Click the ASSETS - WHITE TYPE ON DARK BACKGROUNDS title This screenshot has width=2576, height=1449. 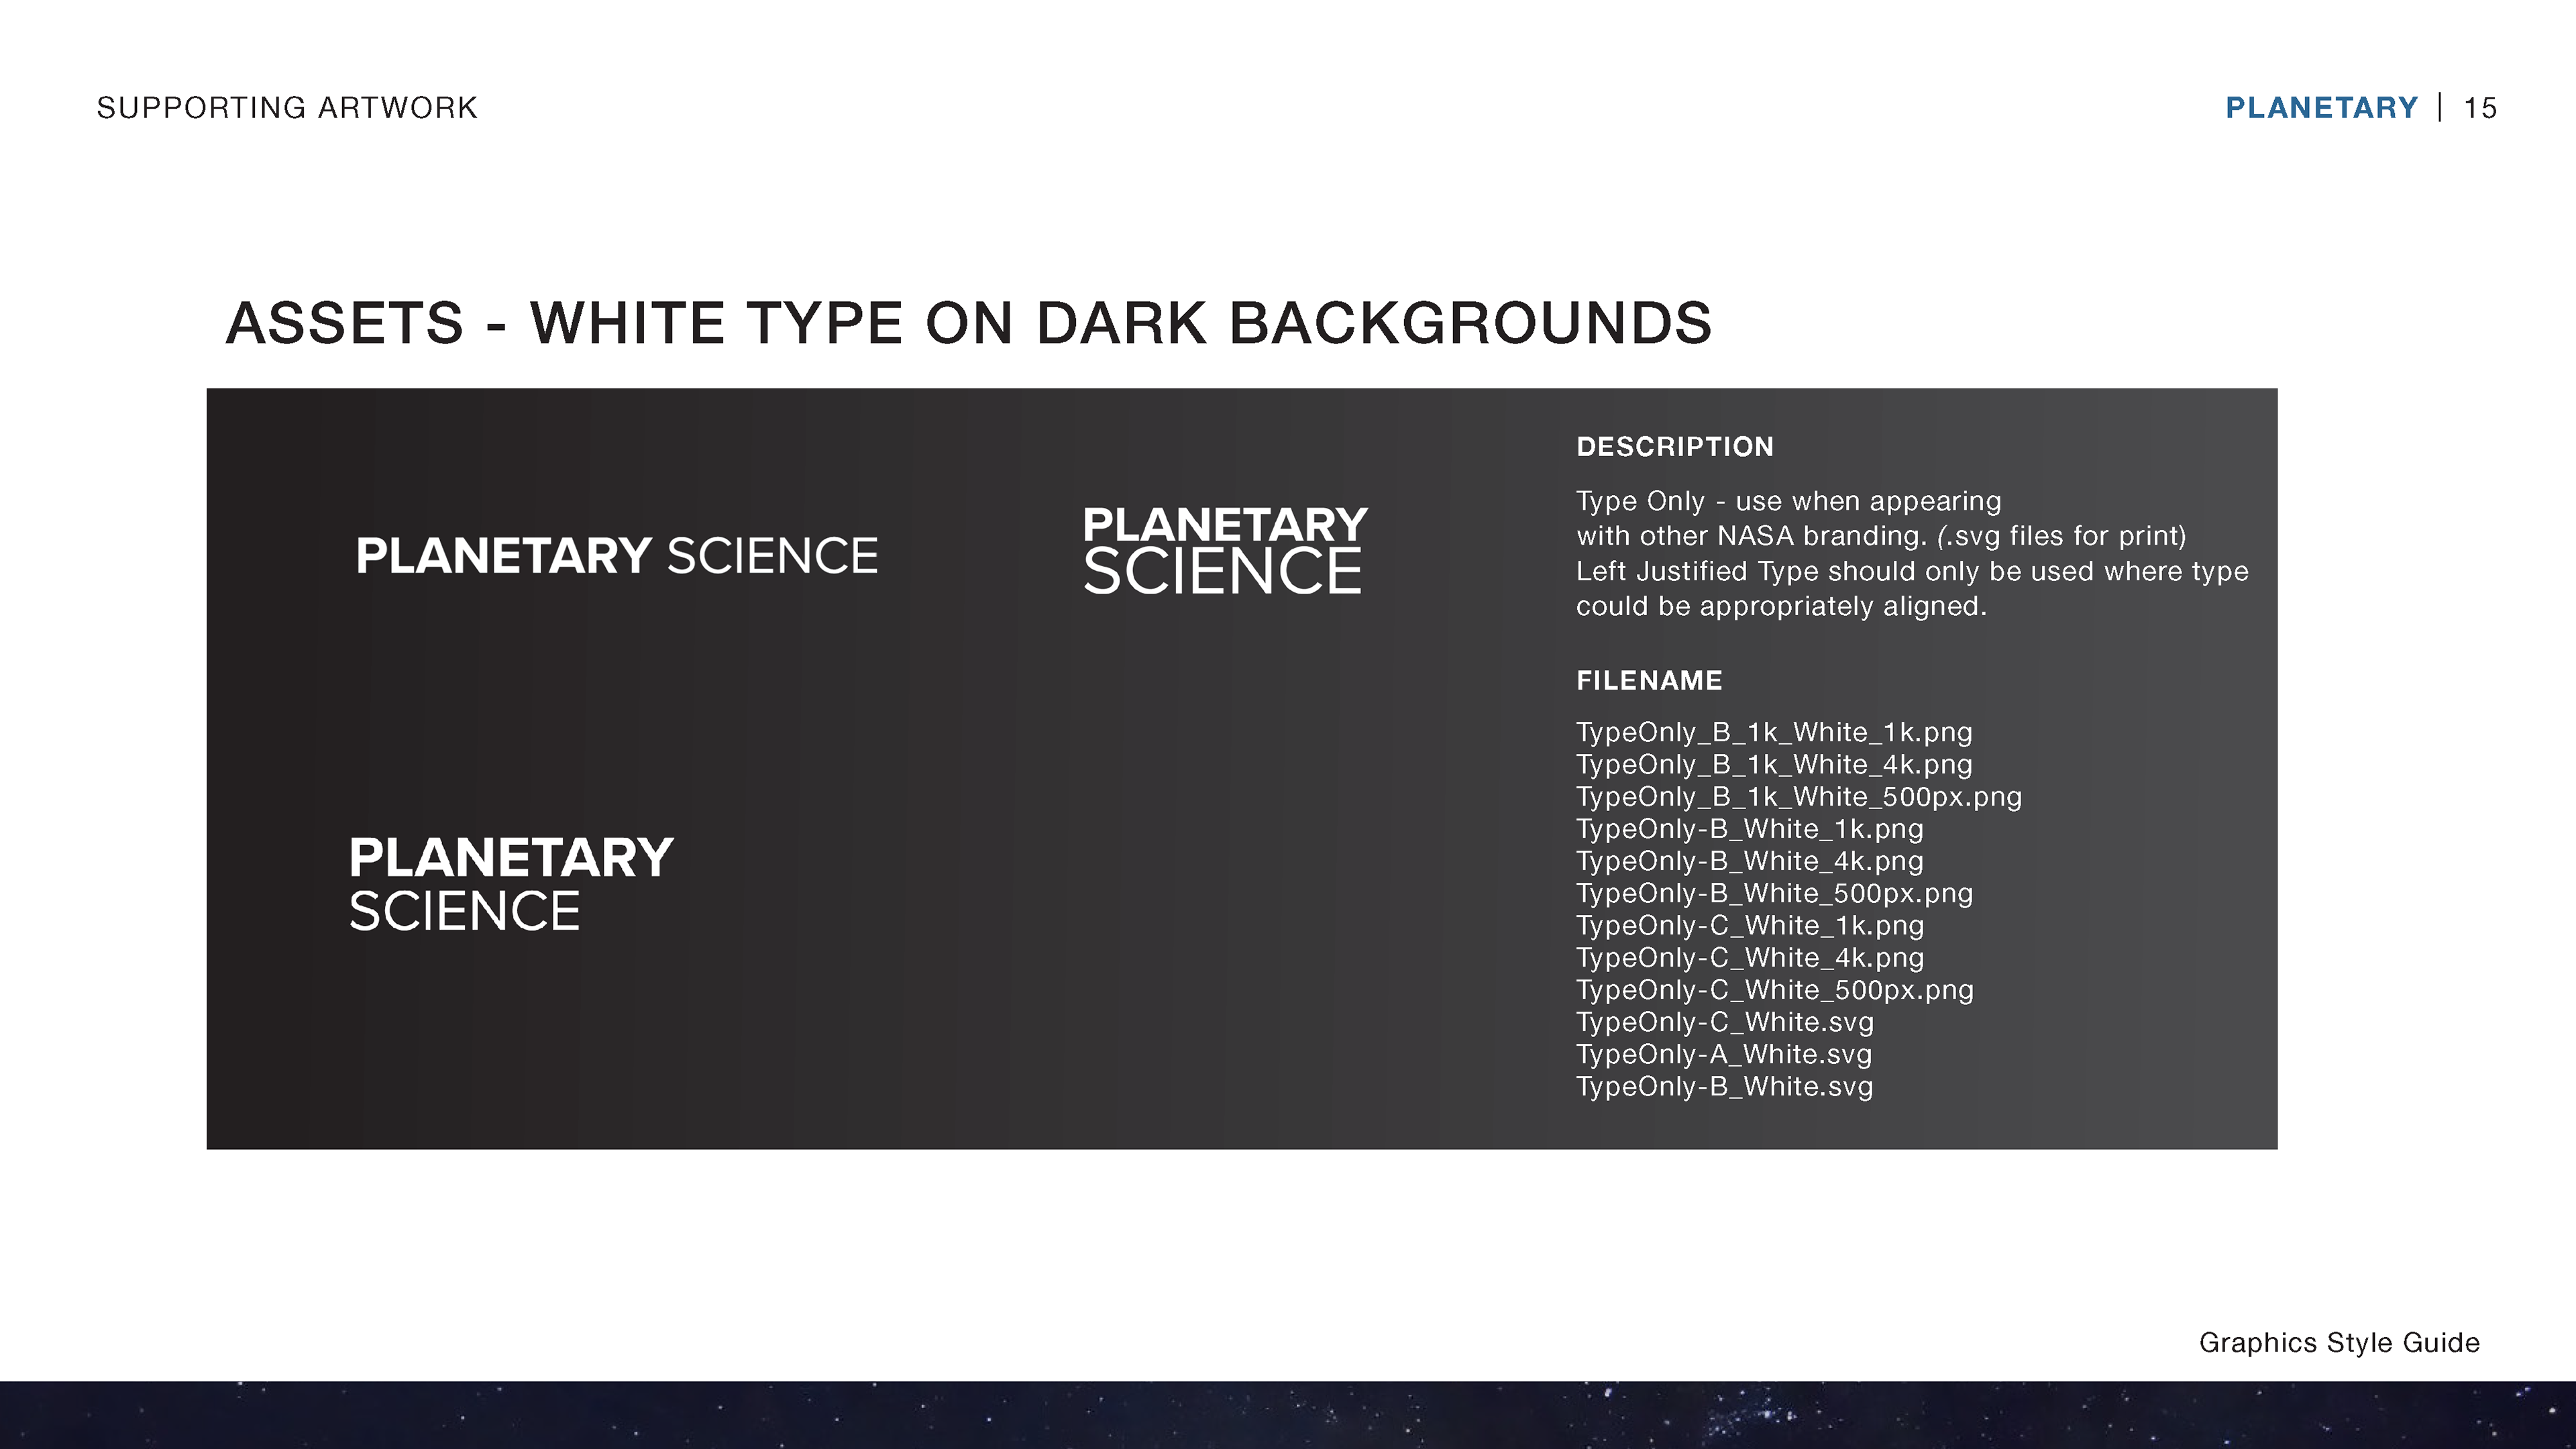pos(969,323)
